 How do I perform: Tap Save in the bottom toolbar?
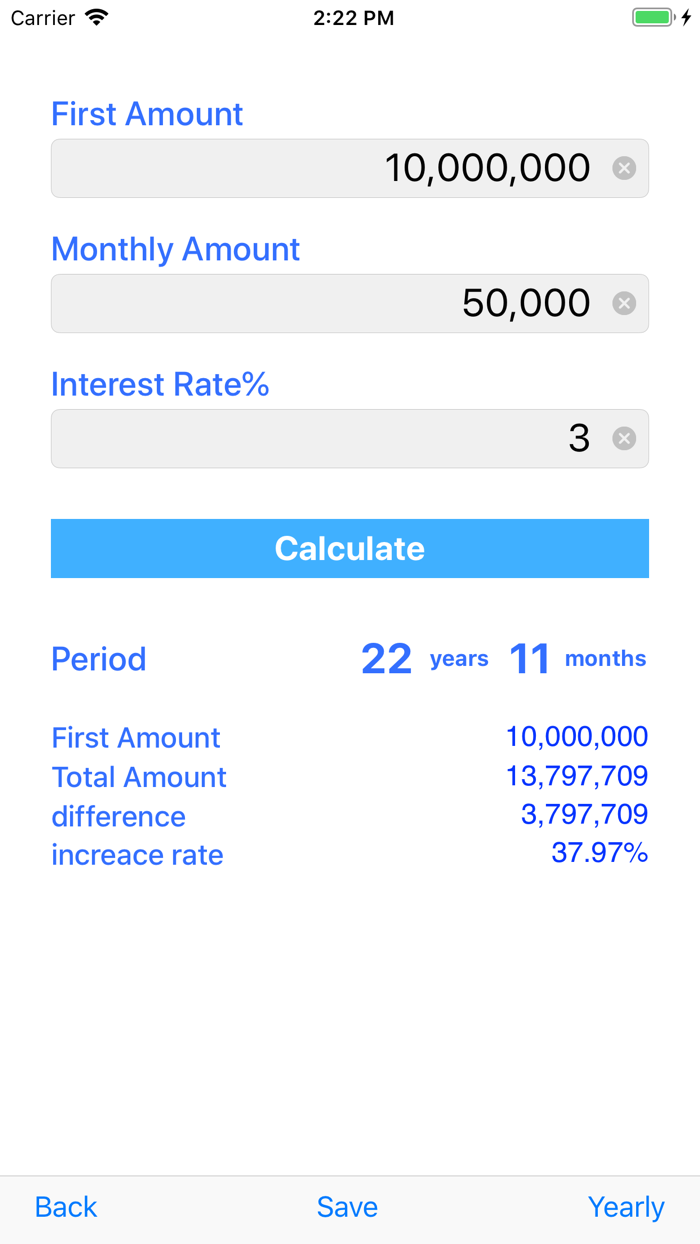pos(347,1207)
